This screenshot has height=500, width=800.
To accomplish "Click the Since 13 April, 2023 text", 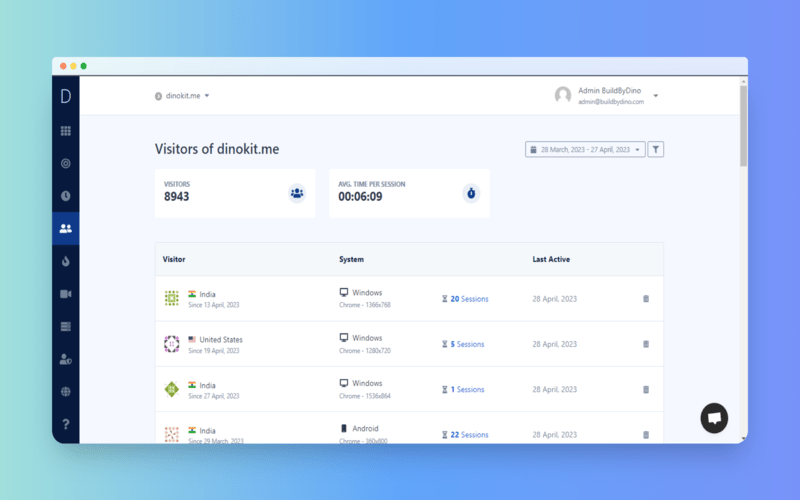I will tap(214, 305).
